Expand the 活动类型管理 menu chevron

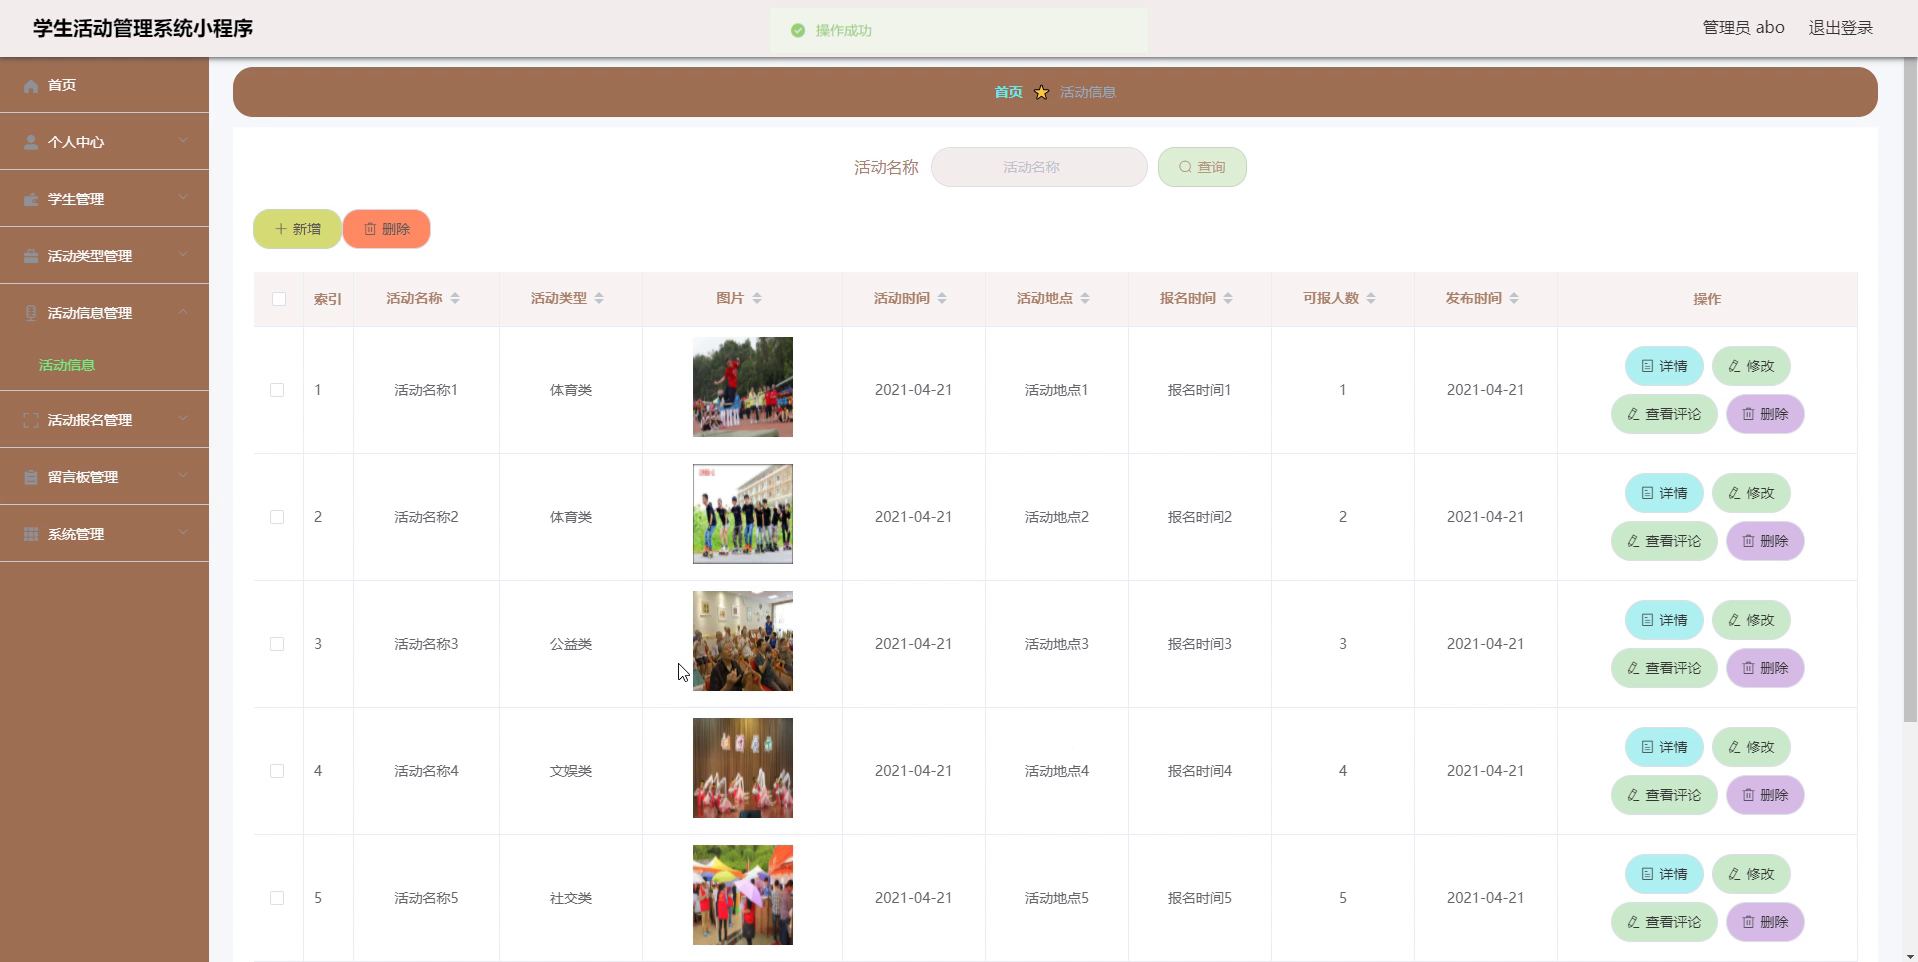click(183, 255)
